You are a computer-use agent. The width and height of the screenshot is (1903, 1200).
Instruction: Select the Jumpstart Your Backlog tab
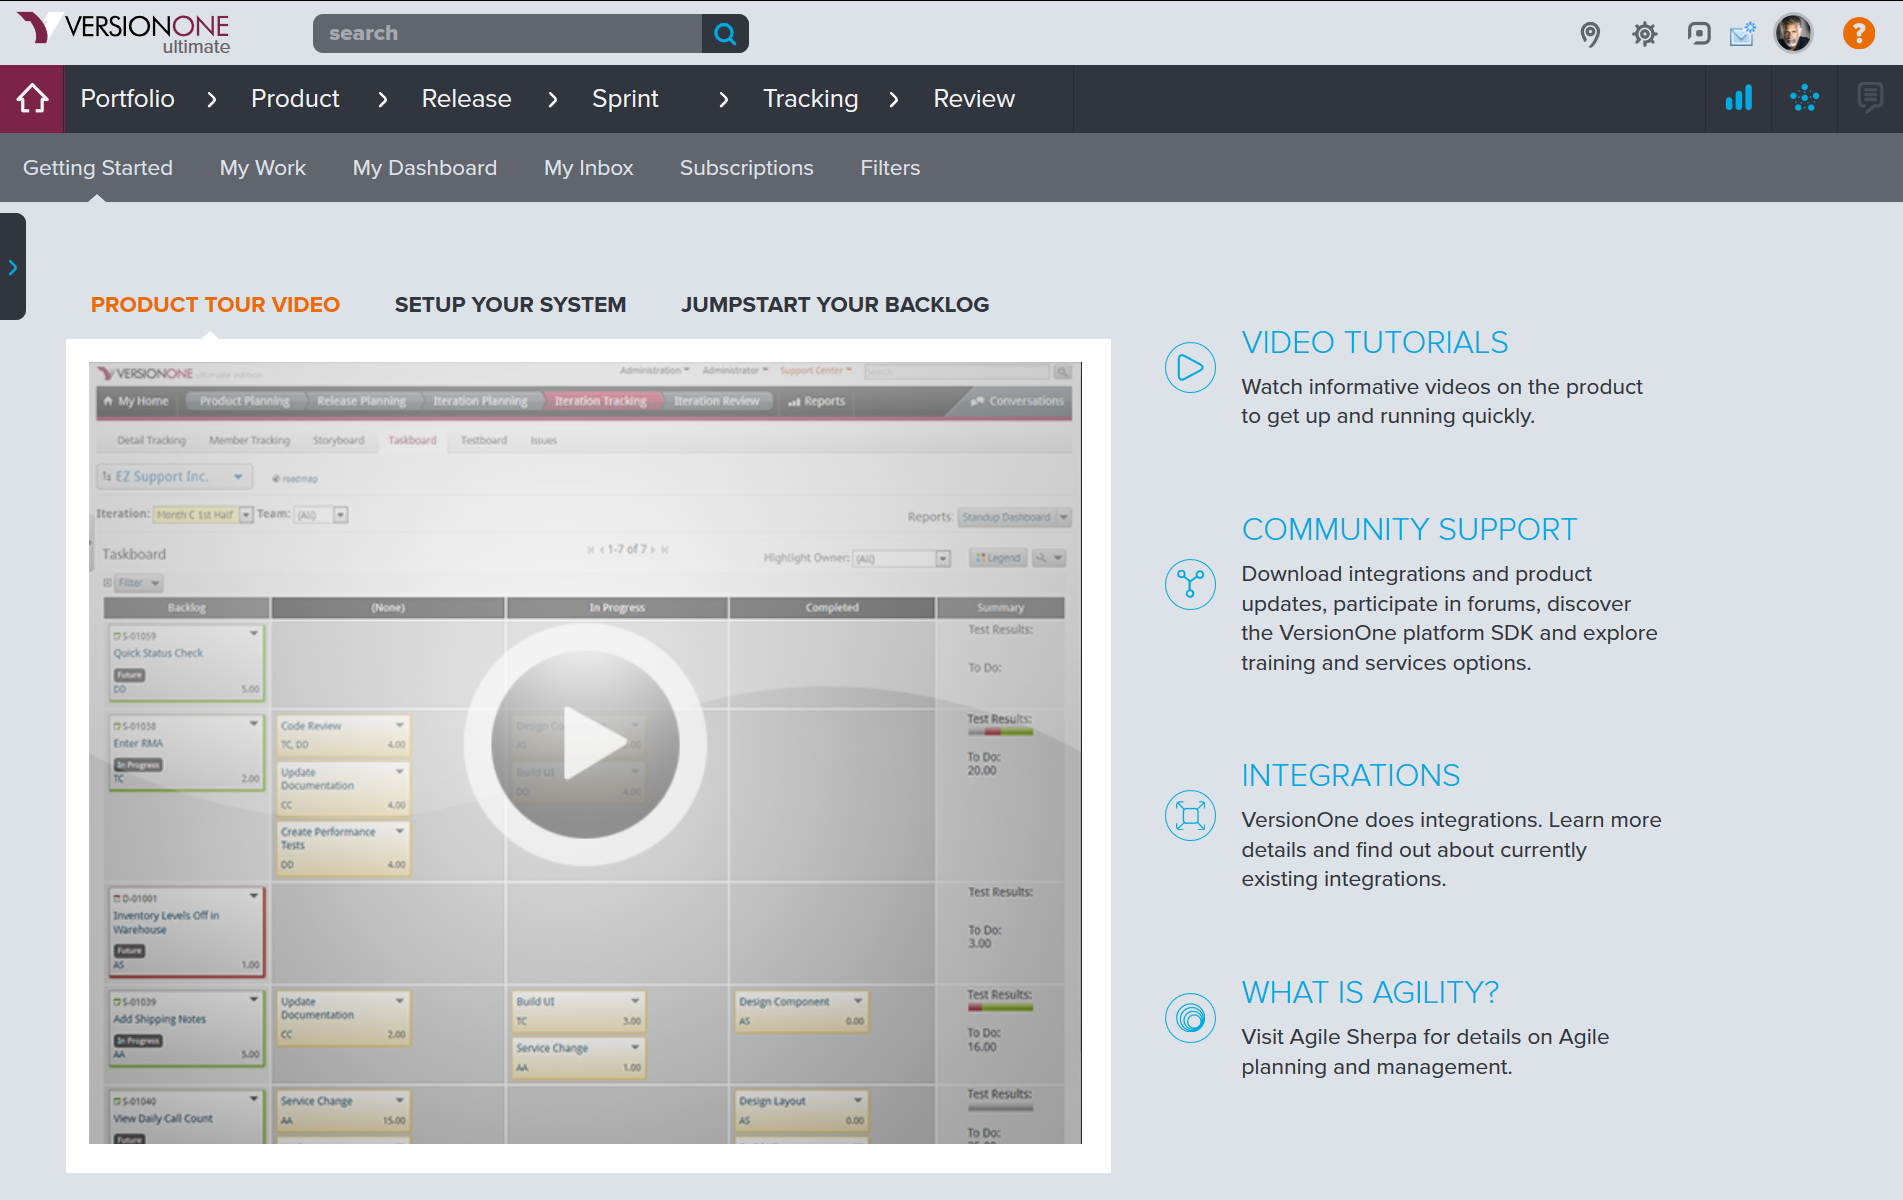pyautogui.click(x=835, y=305)
